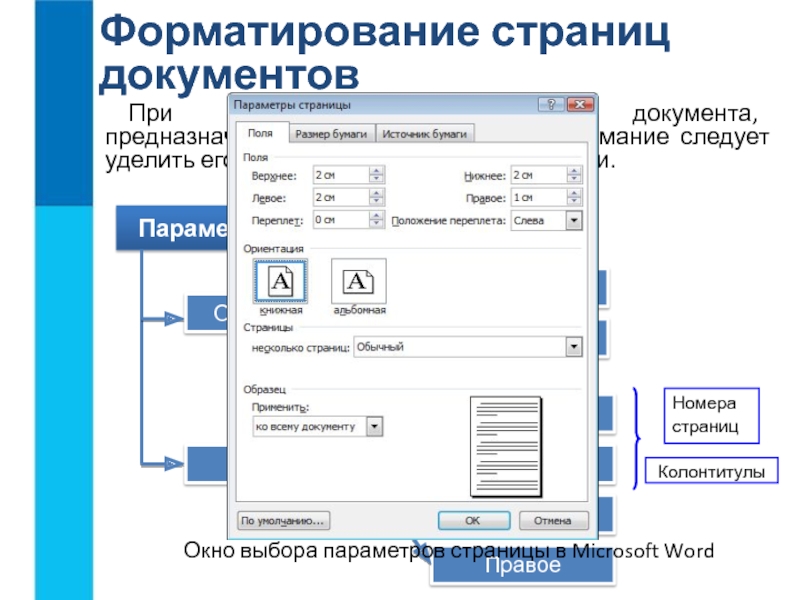Open the Размер бумаги tab
This screenshot has width=800, height=600.
coord(331,134)
